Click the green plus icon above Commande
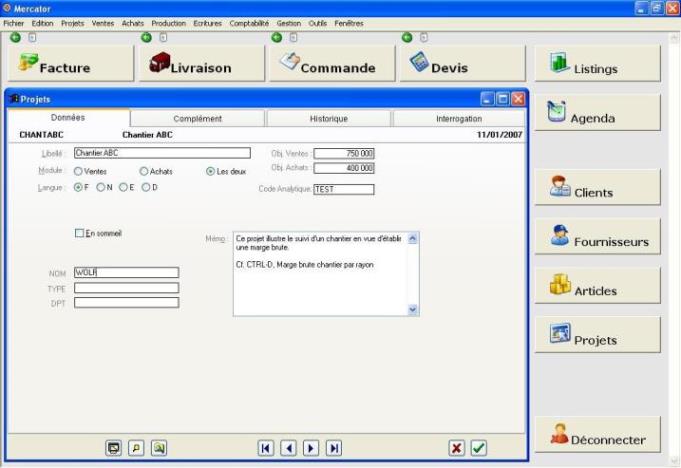681x468 pixels. tap(277, 38)
